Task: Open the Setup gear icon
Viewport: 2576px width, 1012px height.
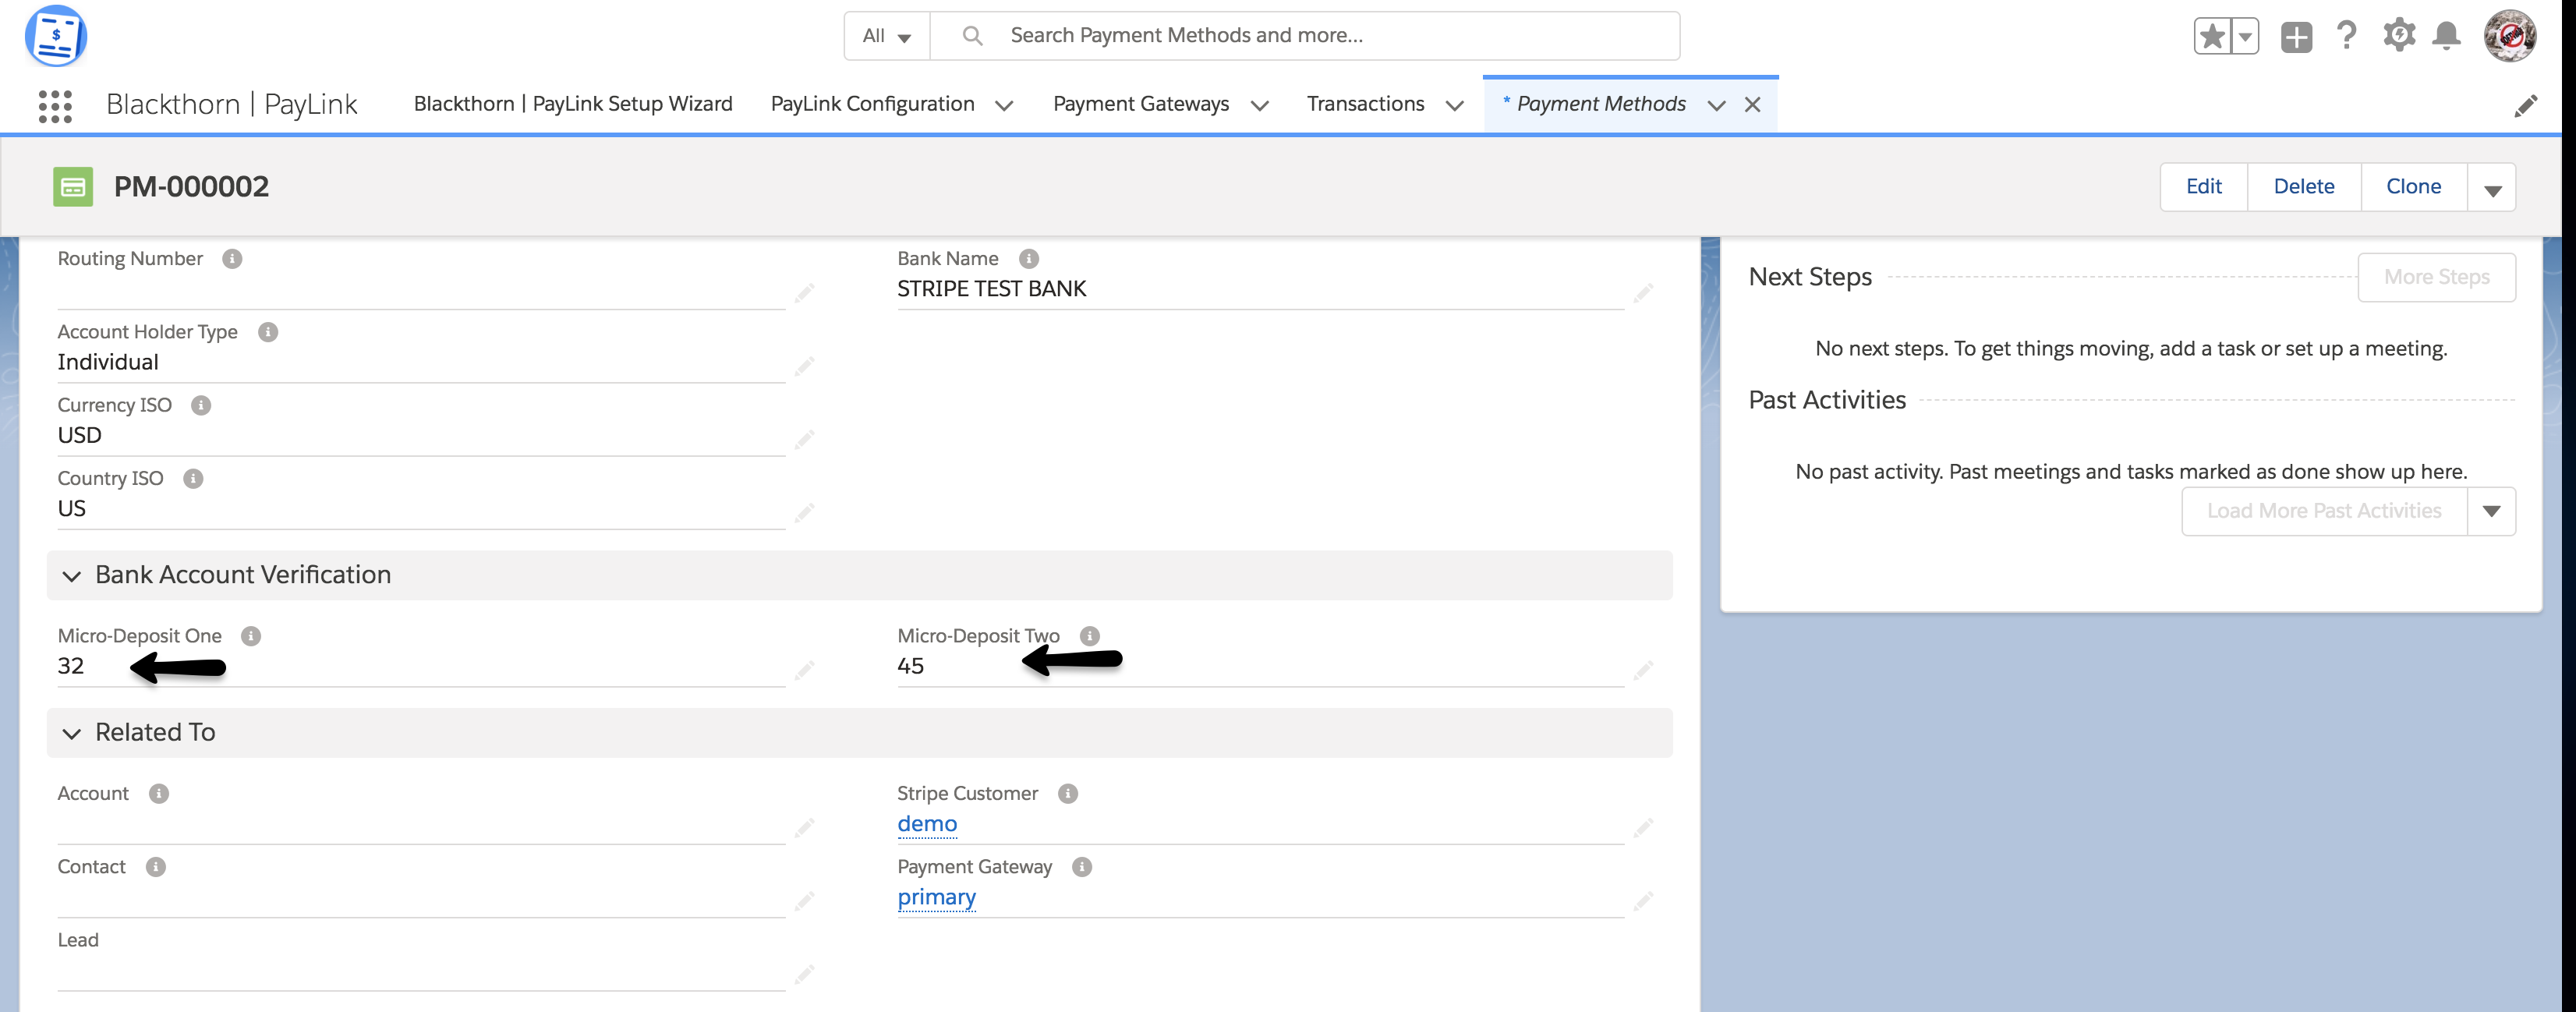Action: [2398, 36]
